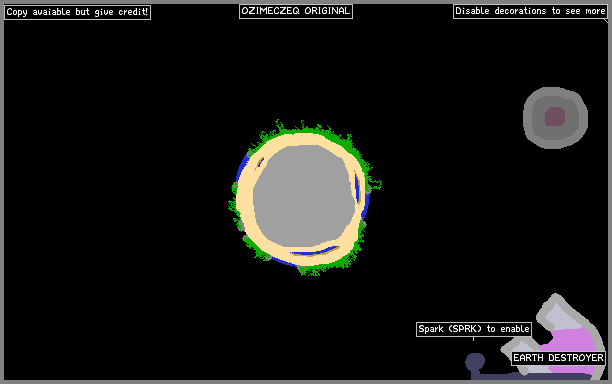Click the 'Disable decorations to see more' sign

[530, 11]
